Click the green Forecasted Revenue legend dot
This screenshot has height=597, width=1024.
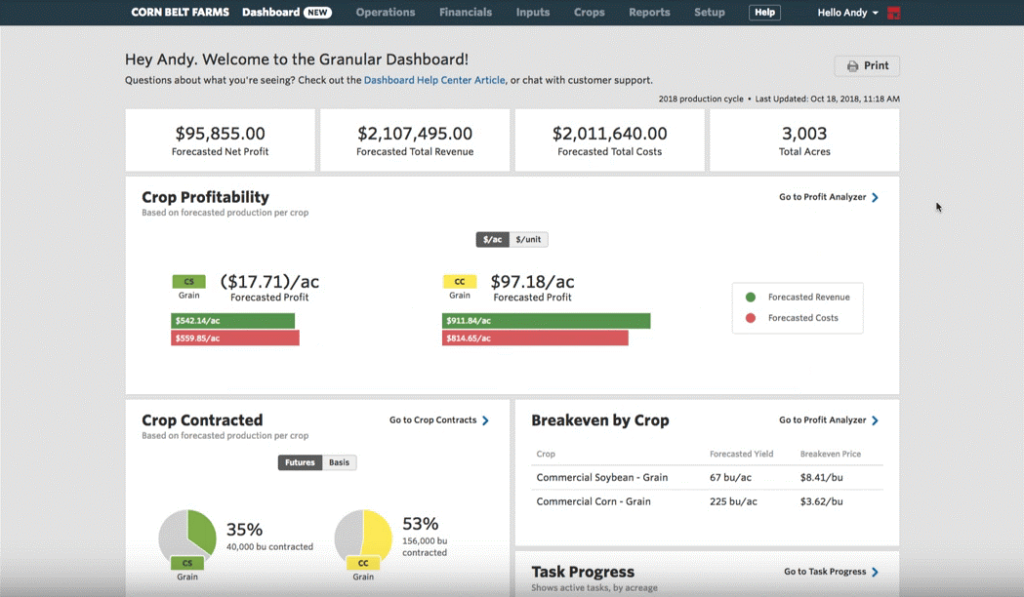pos(750,297)
